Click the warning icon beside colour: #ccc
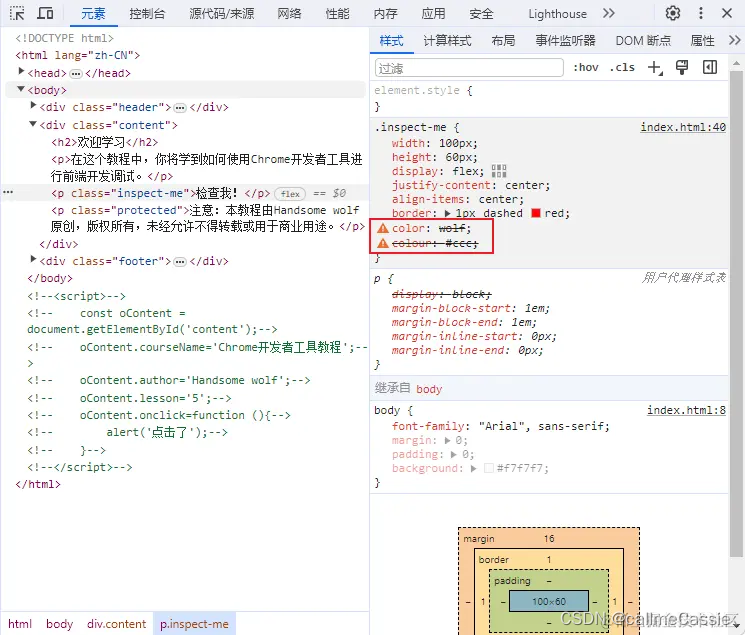 coord(382,243)
